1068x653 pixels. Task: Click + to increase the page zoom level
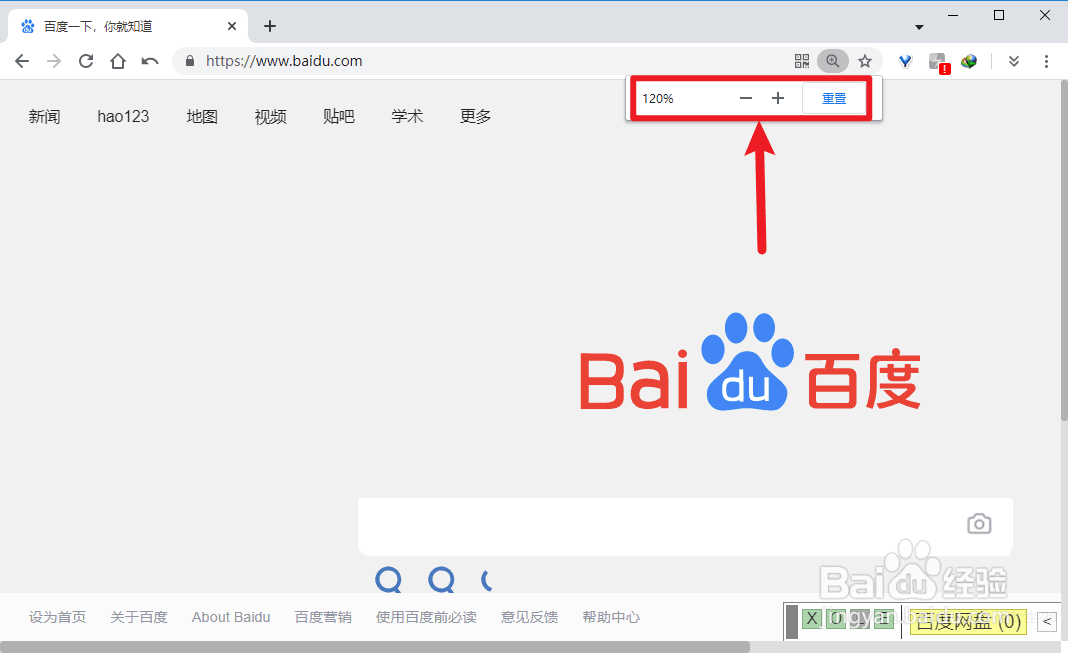pyautogui.click(x=778, y=98)
